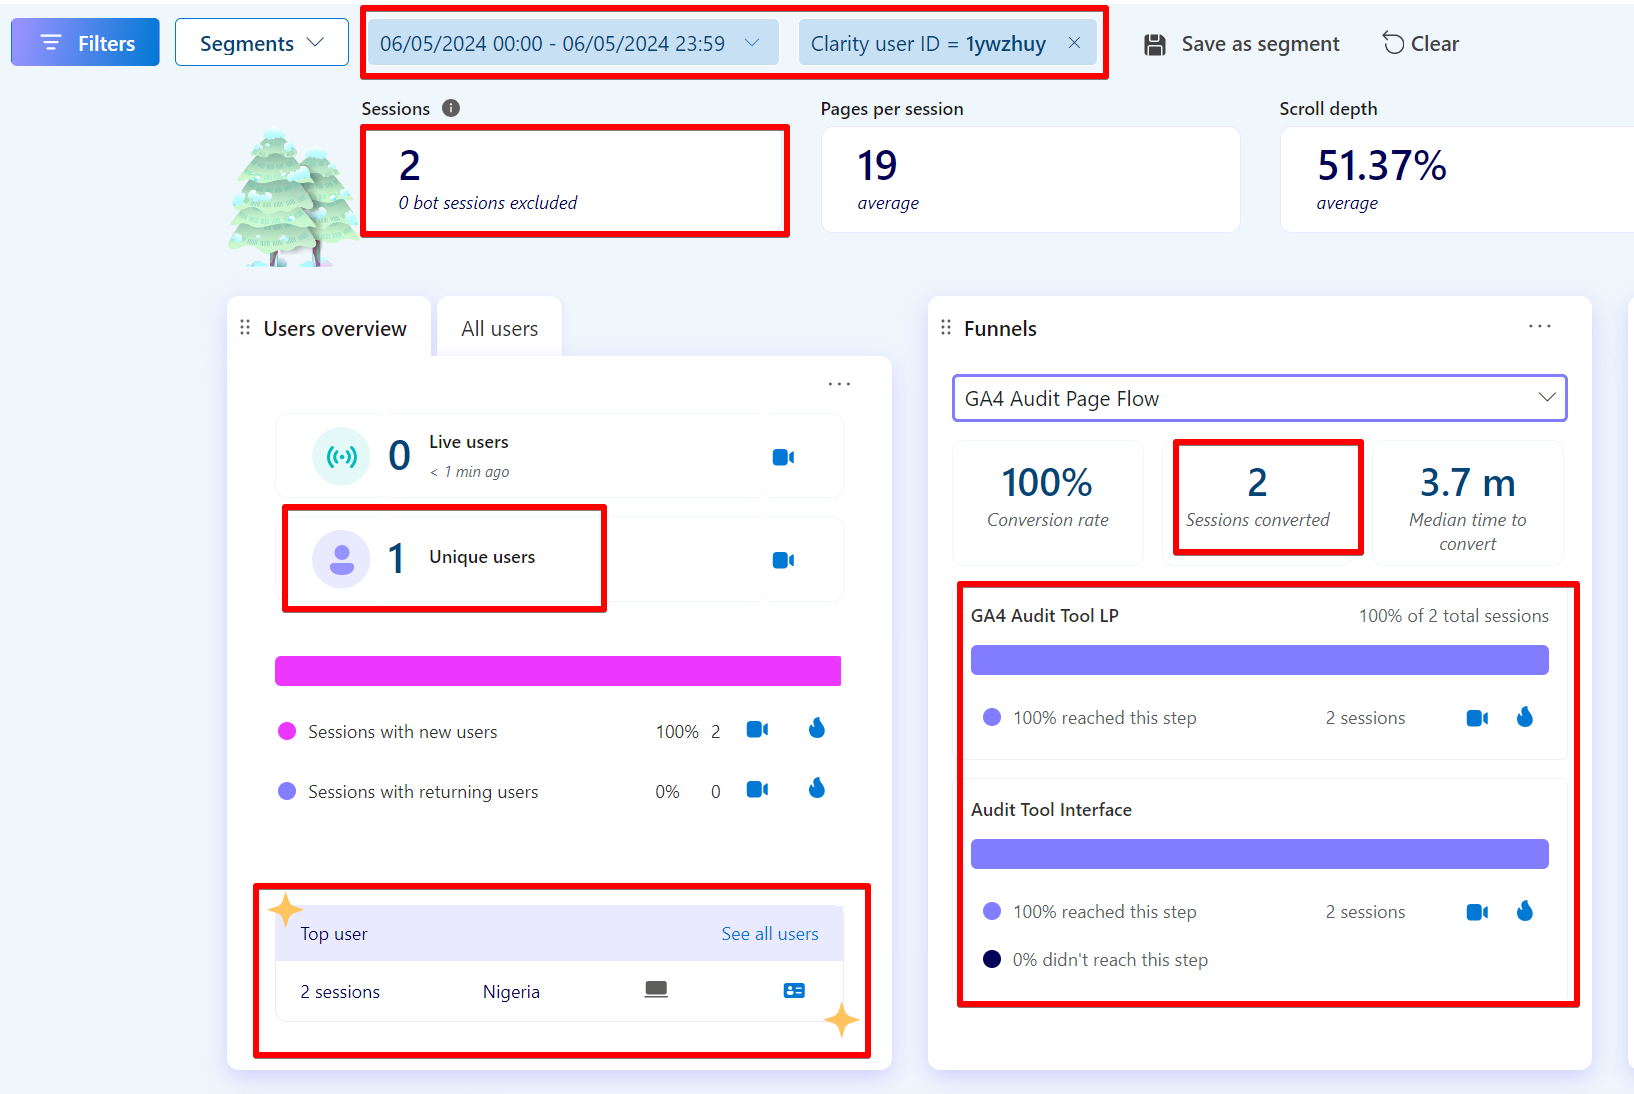The height and width of the screenshot is (1094, 1634).
Task: Open the Sessions info tooltip icon
Action: (x=451, y=108)
